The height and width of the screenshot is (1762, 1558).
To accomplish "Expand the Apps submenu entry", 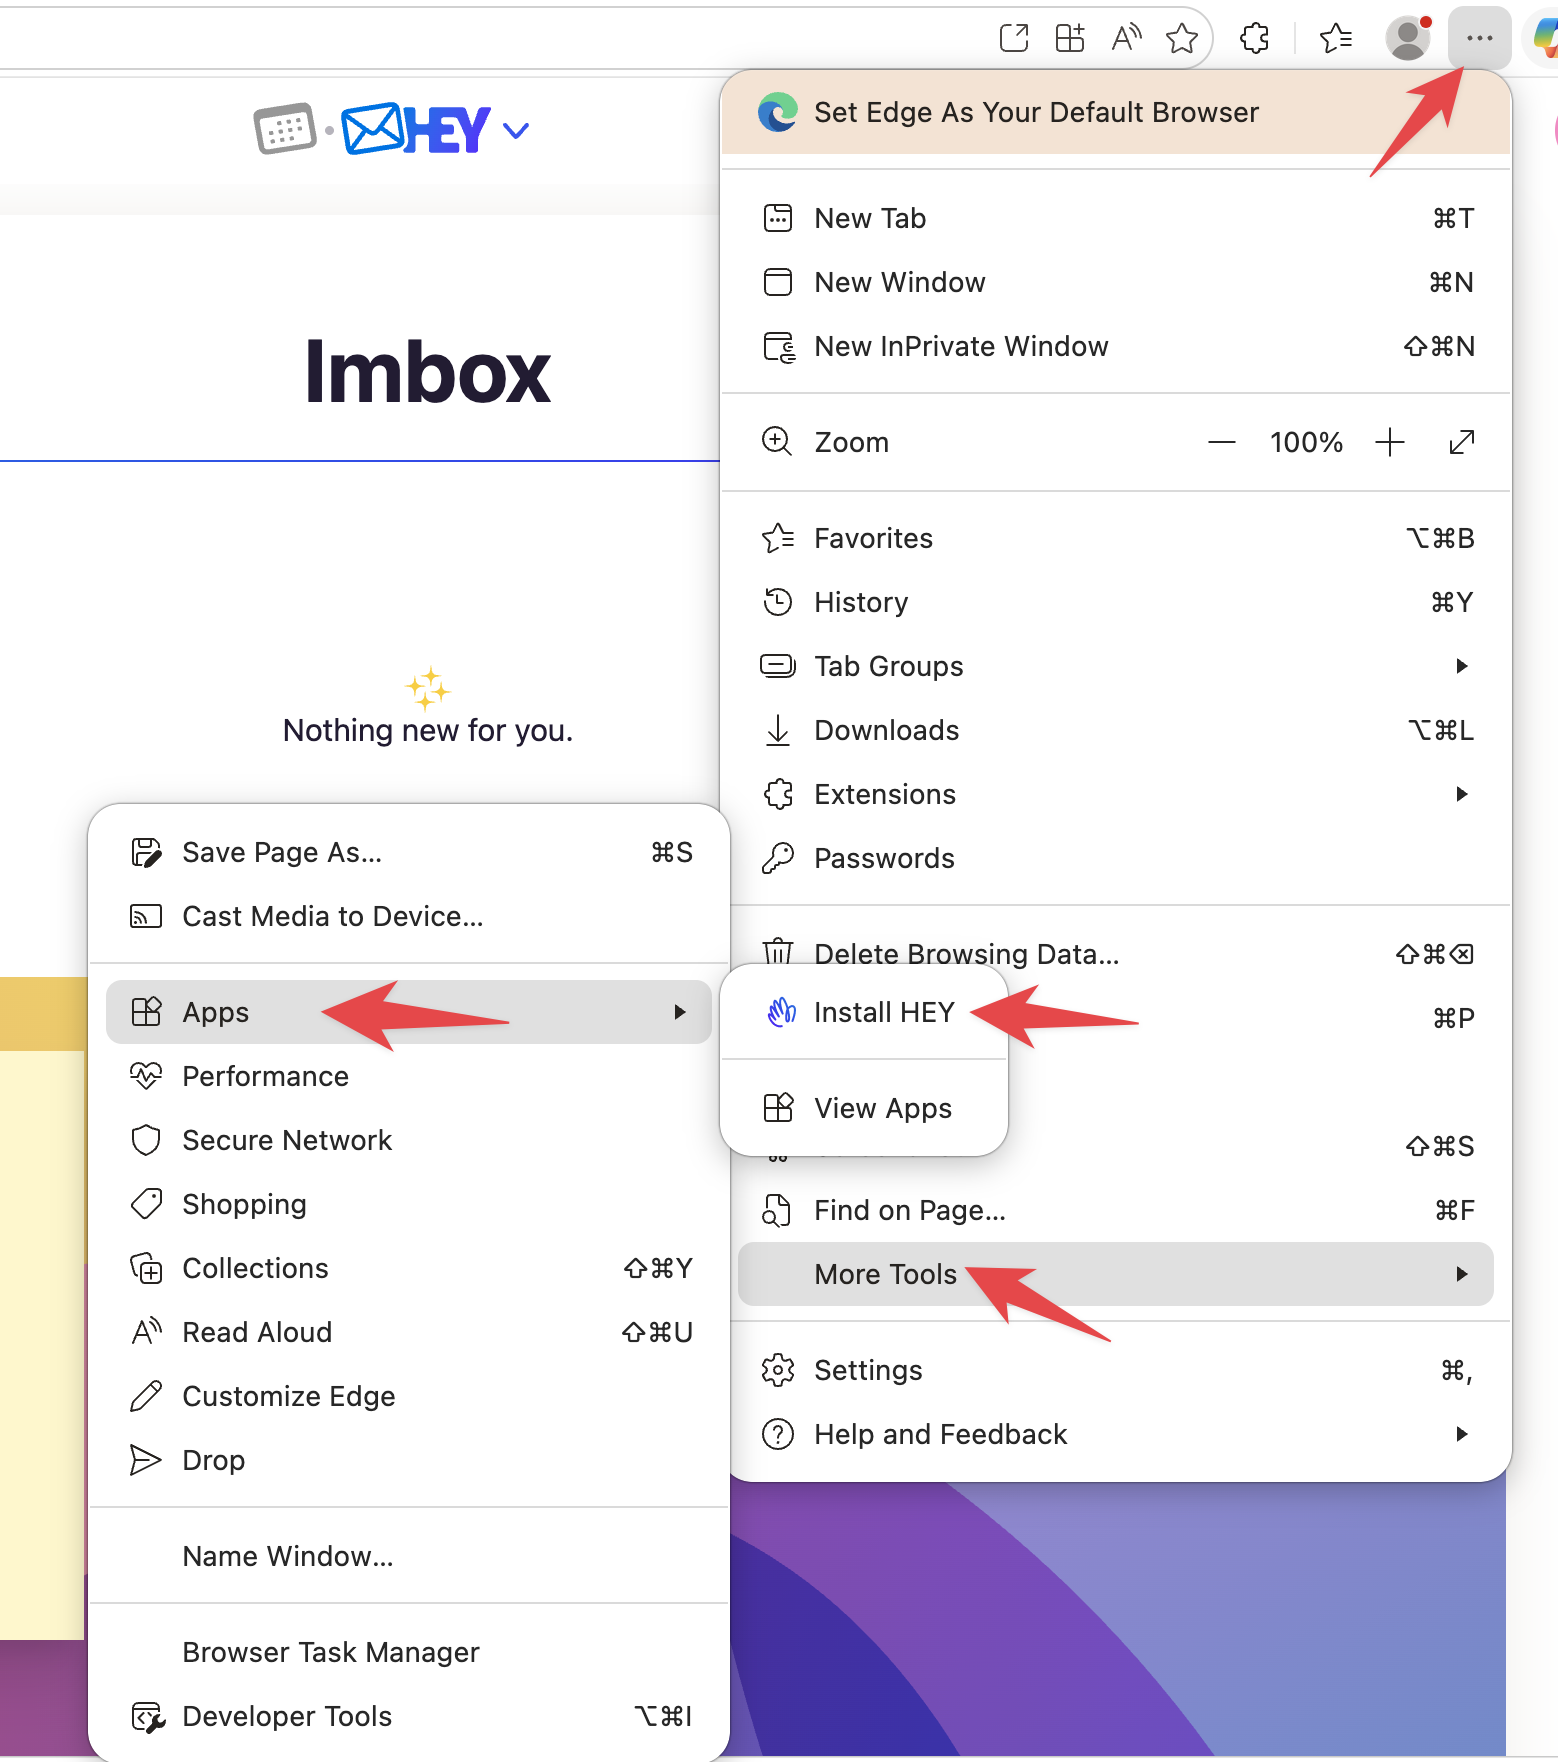I will pos(409,1012).
